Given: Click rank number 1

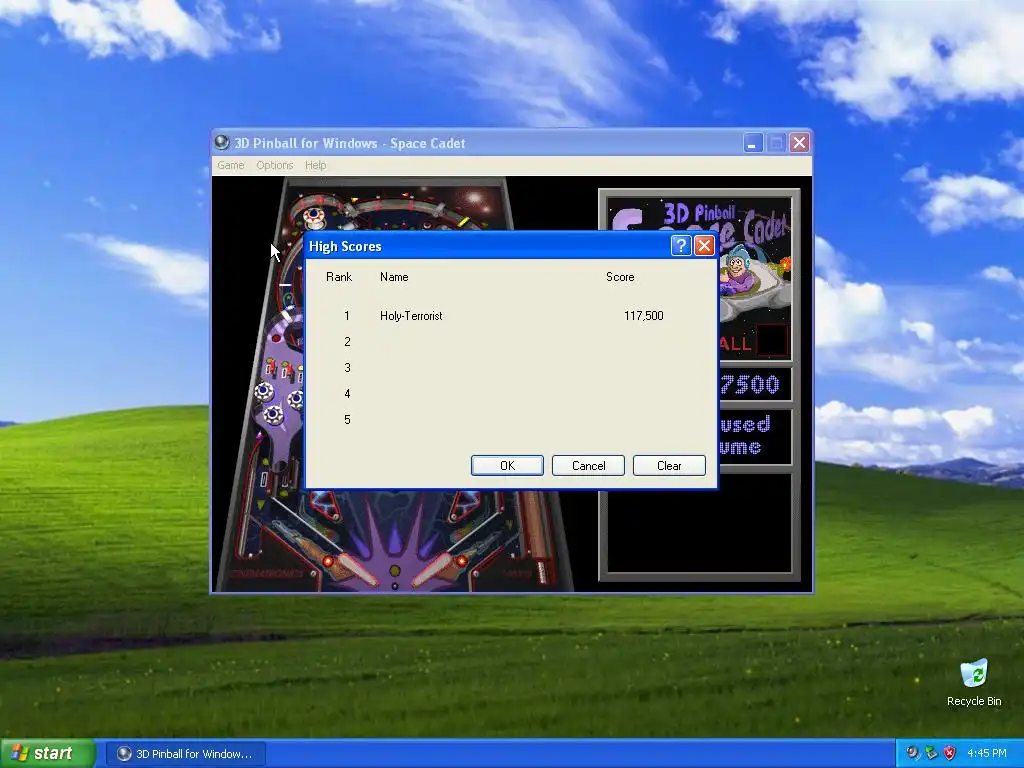Looking at the screenshot, I should click(347, 315).
